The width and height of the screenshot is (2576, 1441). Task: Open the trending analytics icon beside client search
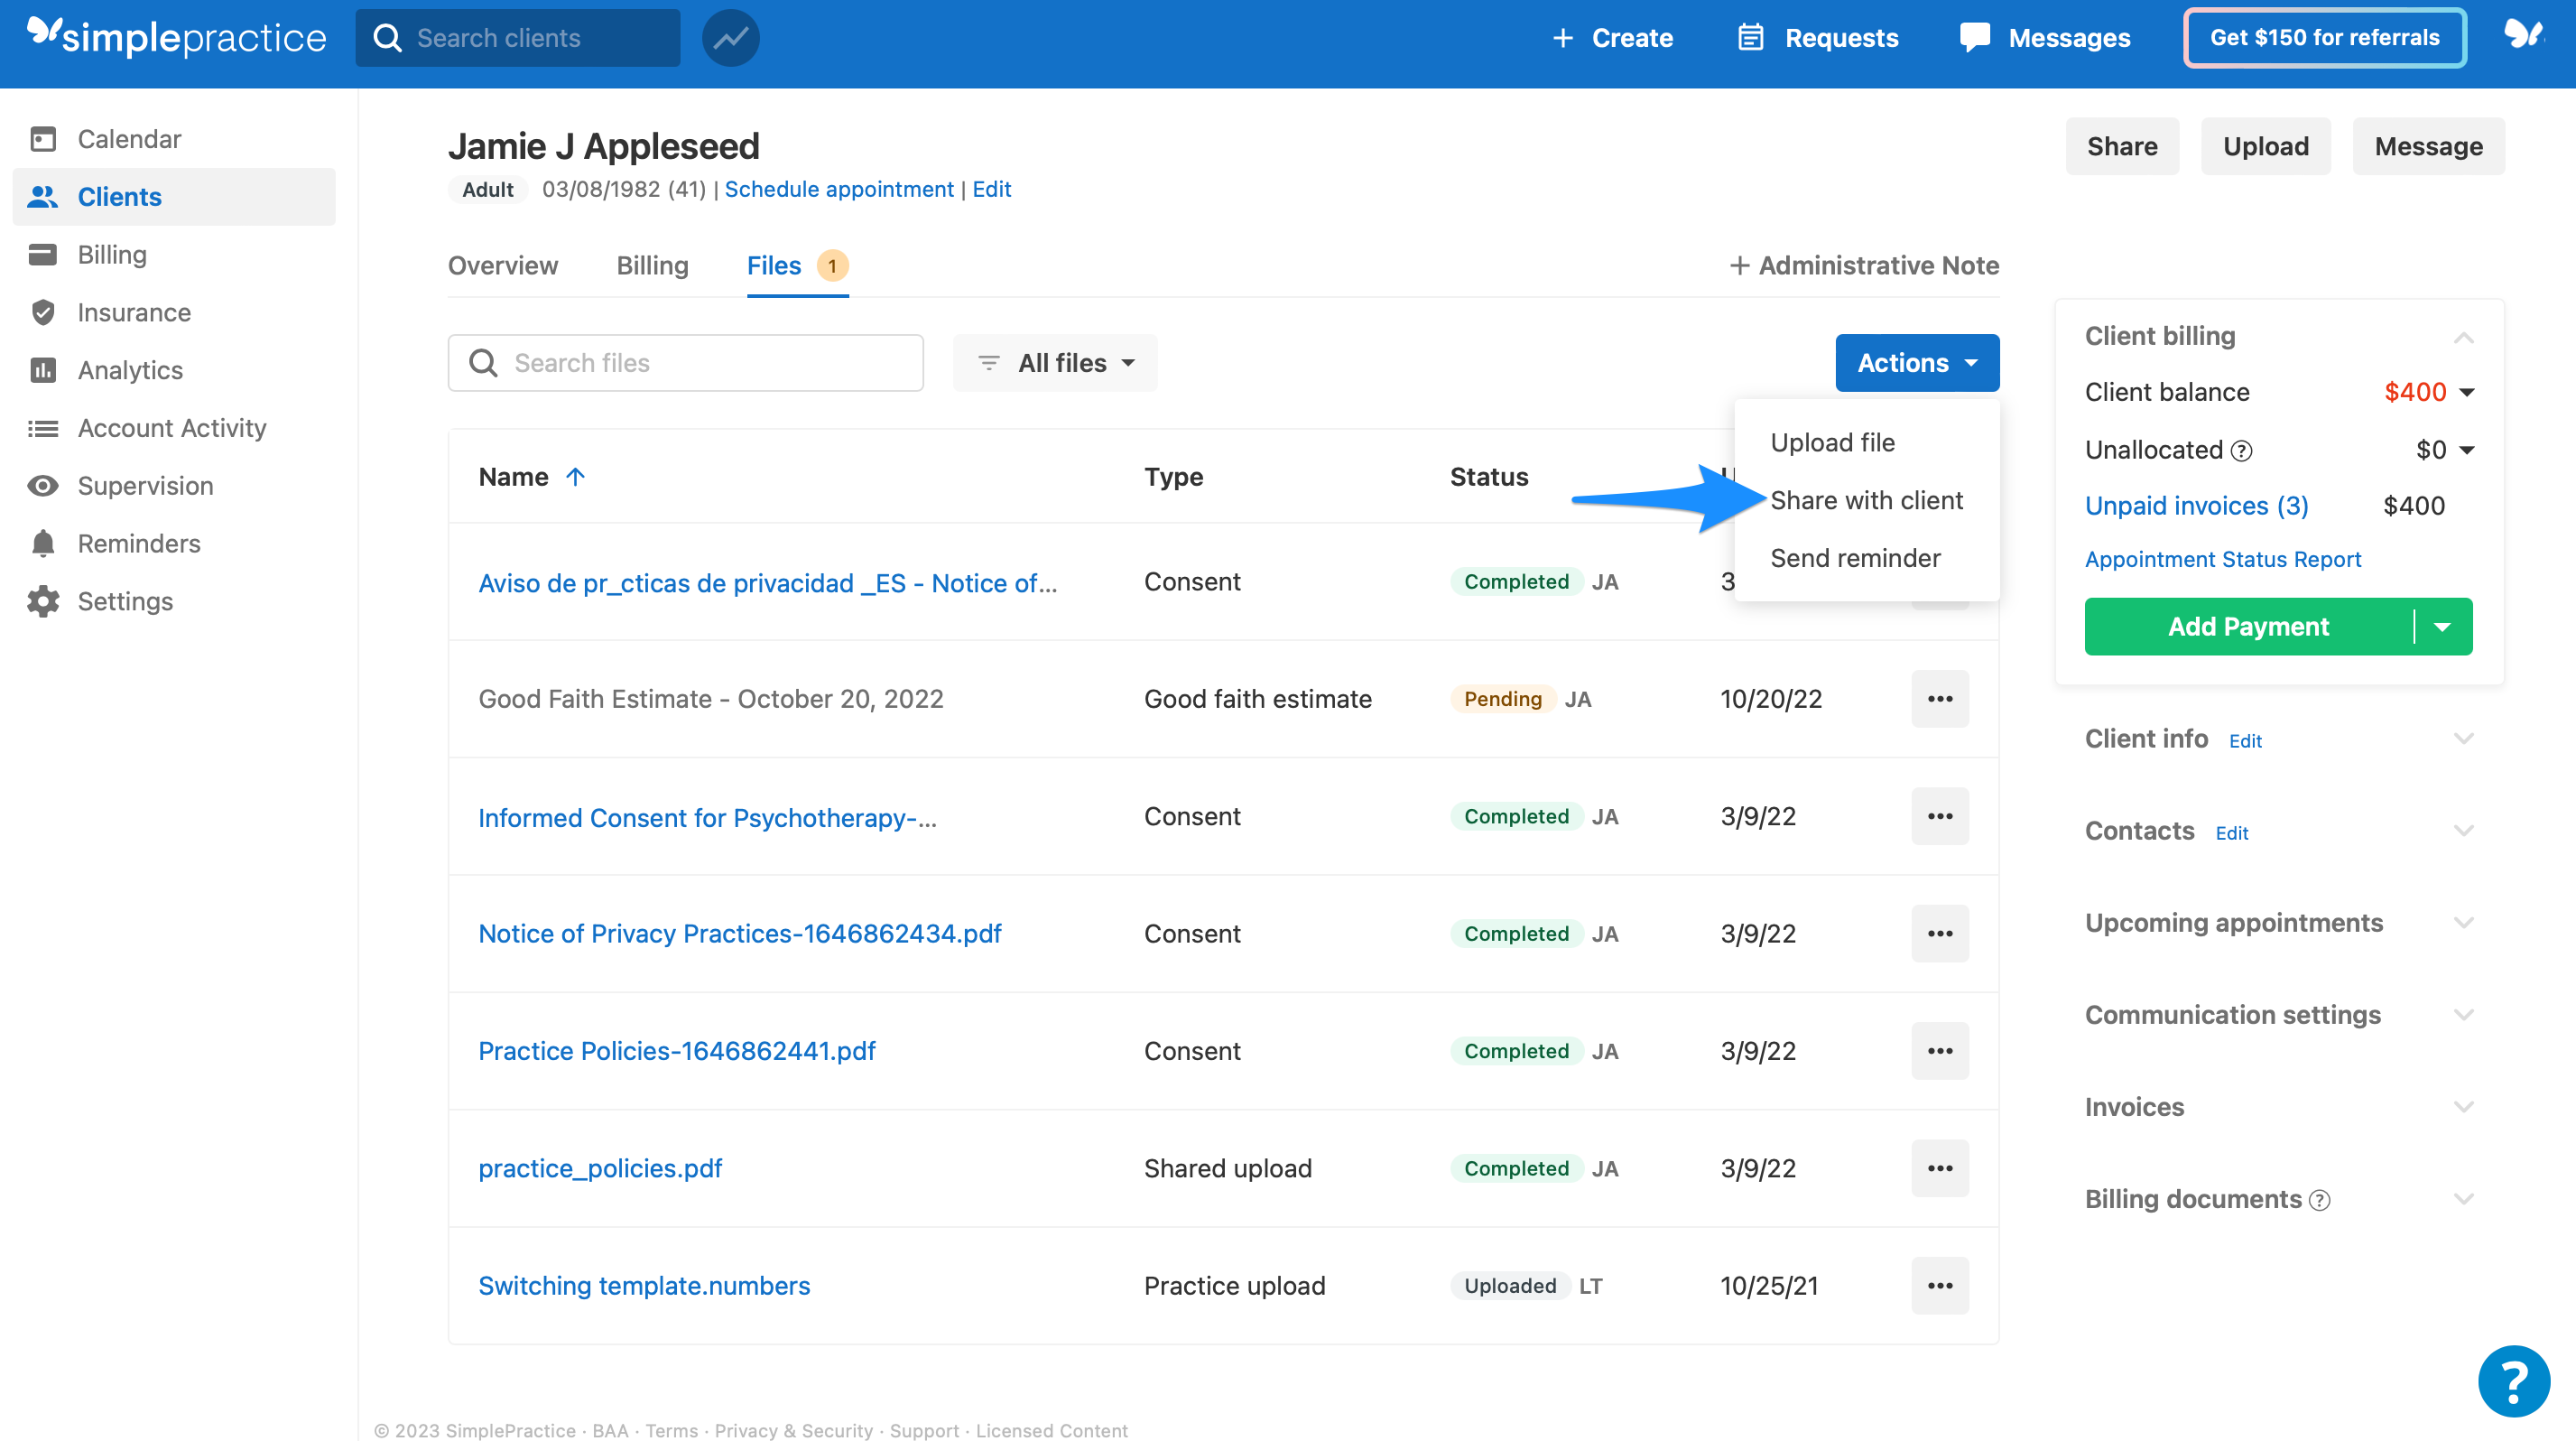point(729,37)
